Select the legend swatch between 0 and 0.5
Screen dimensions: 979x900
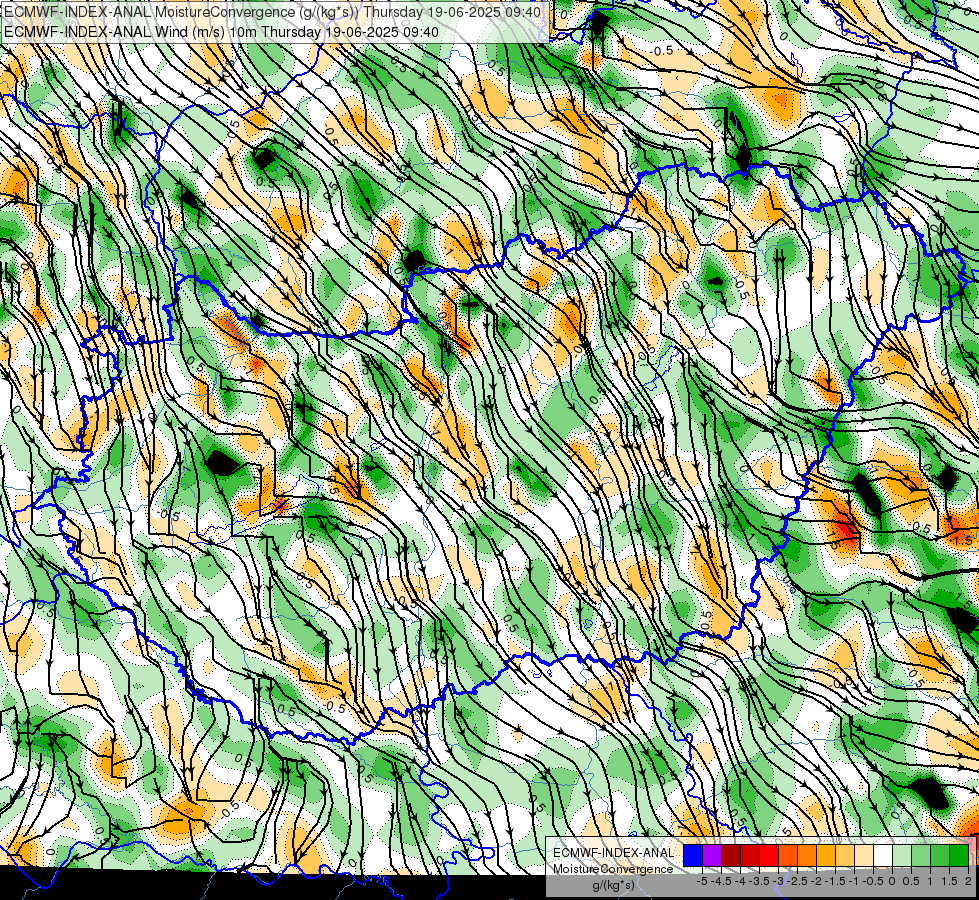902,855
